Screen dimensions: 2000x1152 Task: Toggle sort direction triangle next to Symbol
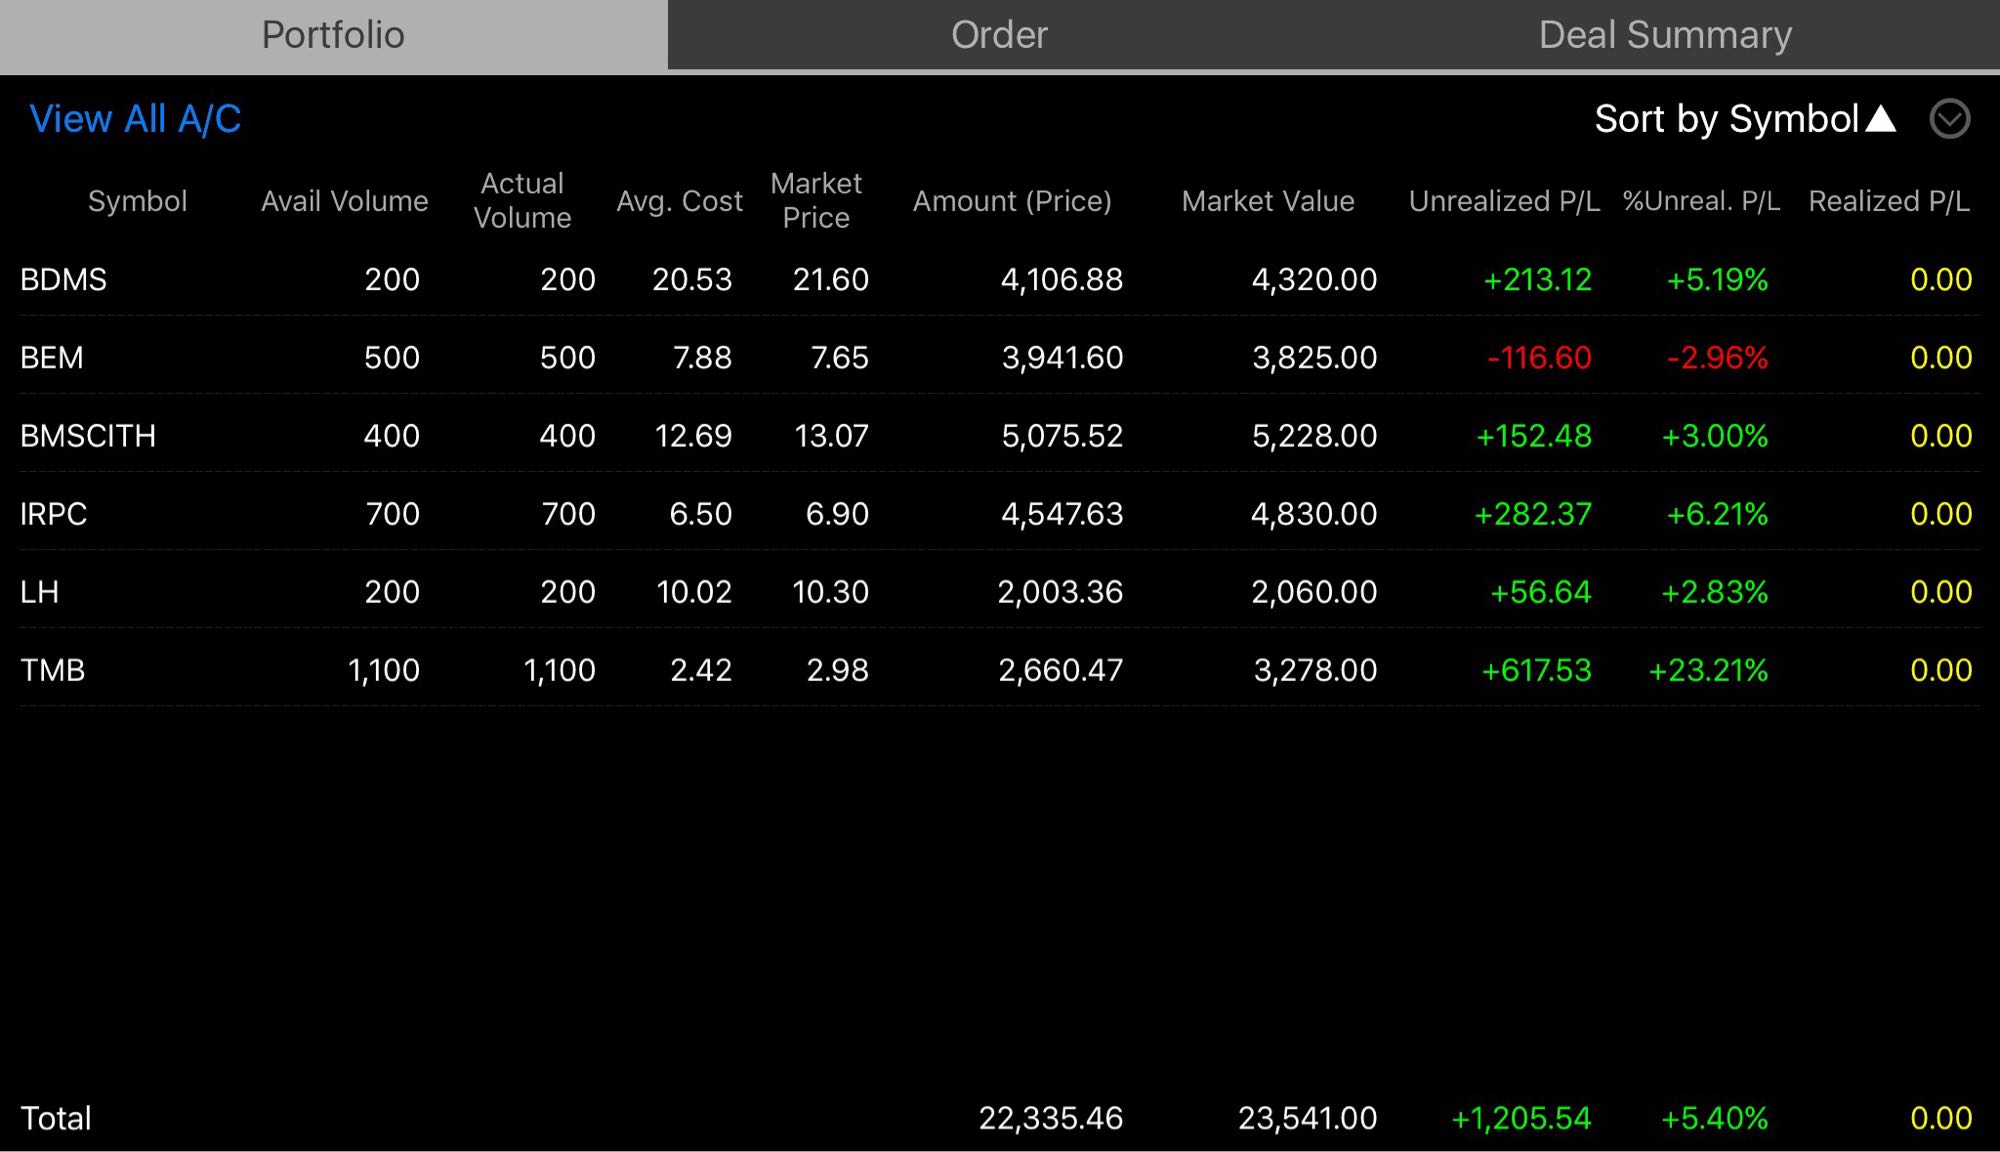(x=1881, y=119)
